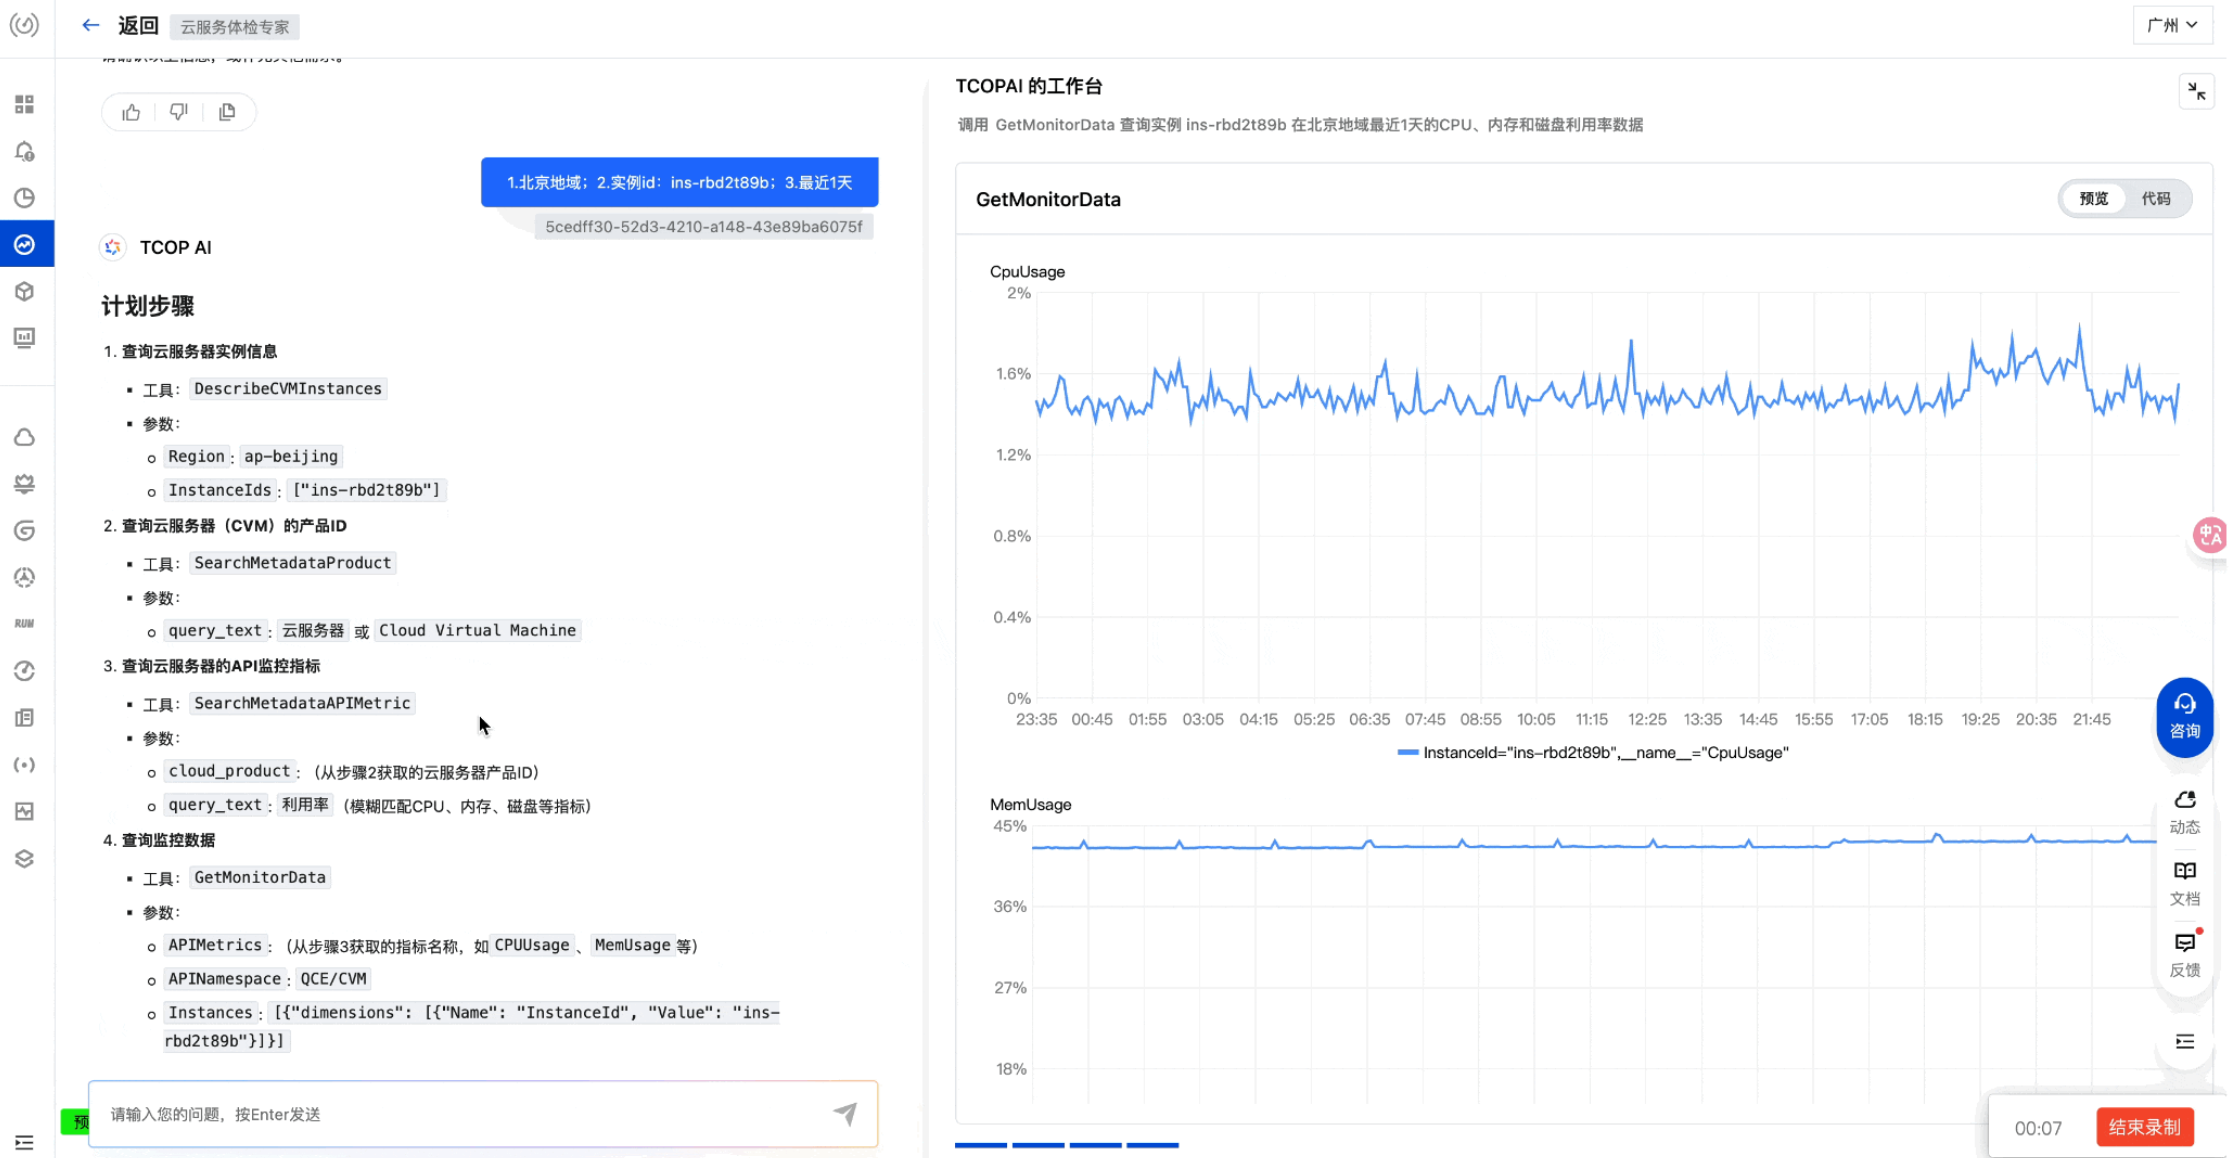Collapse the floating tools list icon

point(2185,1042)
